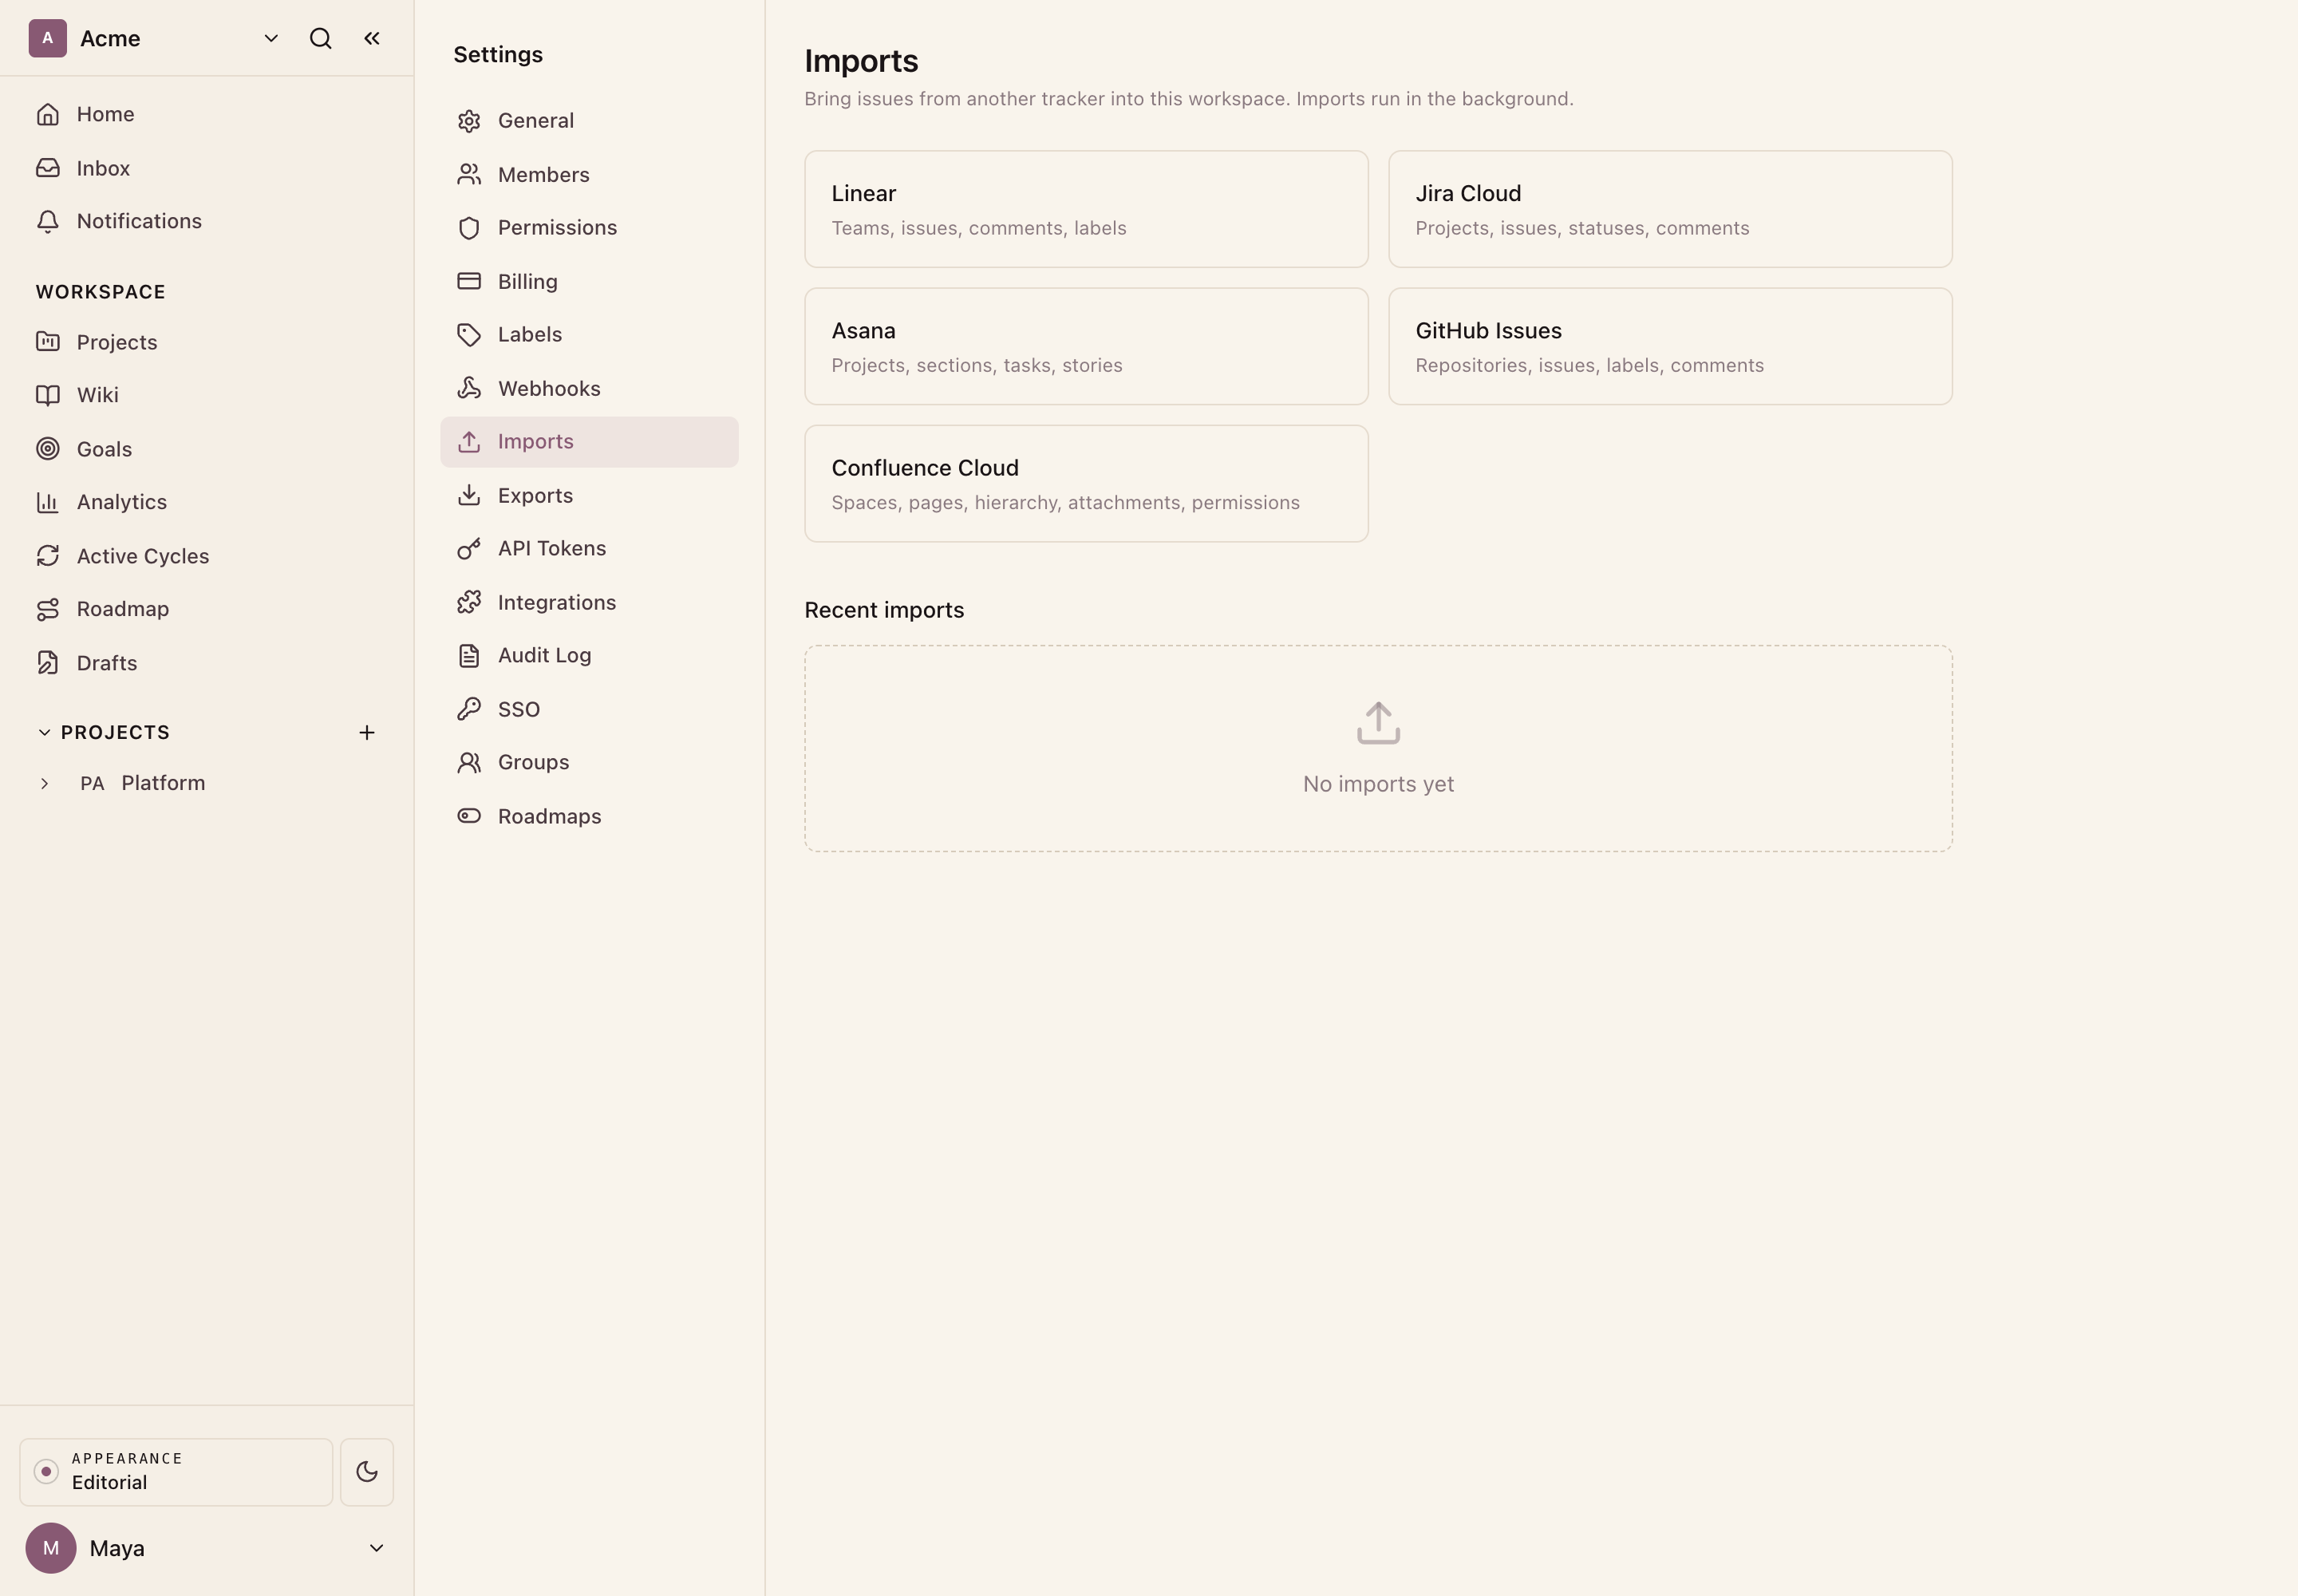Click the Exports download icon
This screenshot has height=1596, width=2298.
[x=469, y=495]
